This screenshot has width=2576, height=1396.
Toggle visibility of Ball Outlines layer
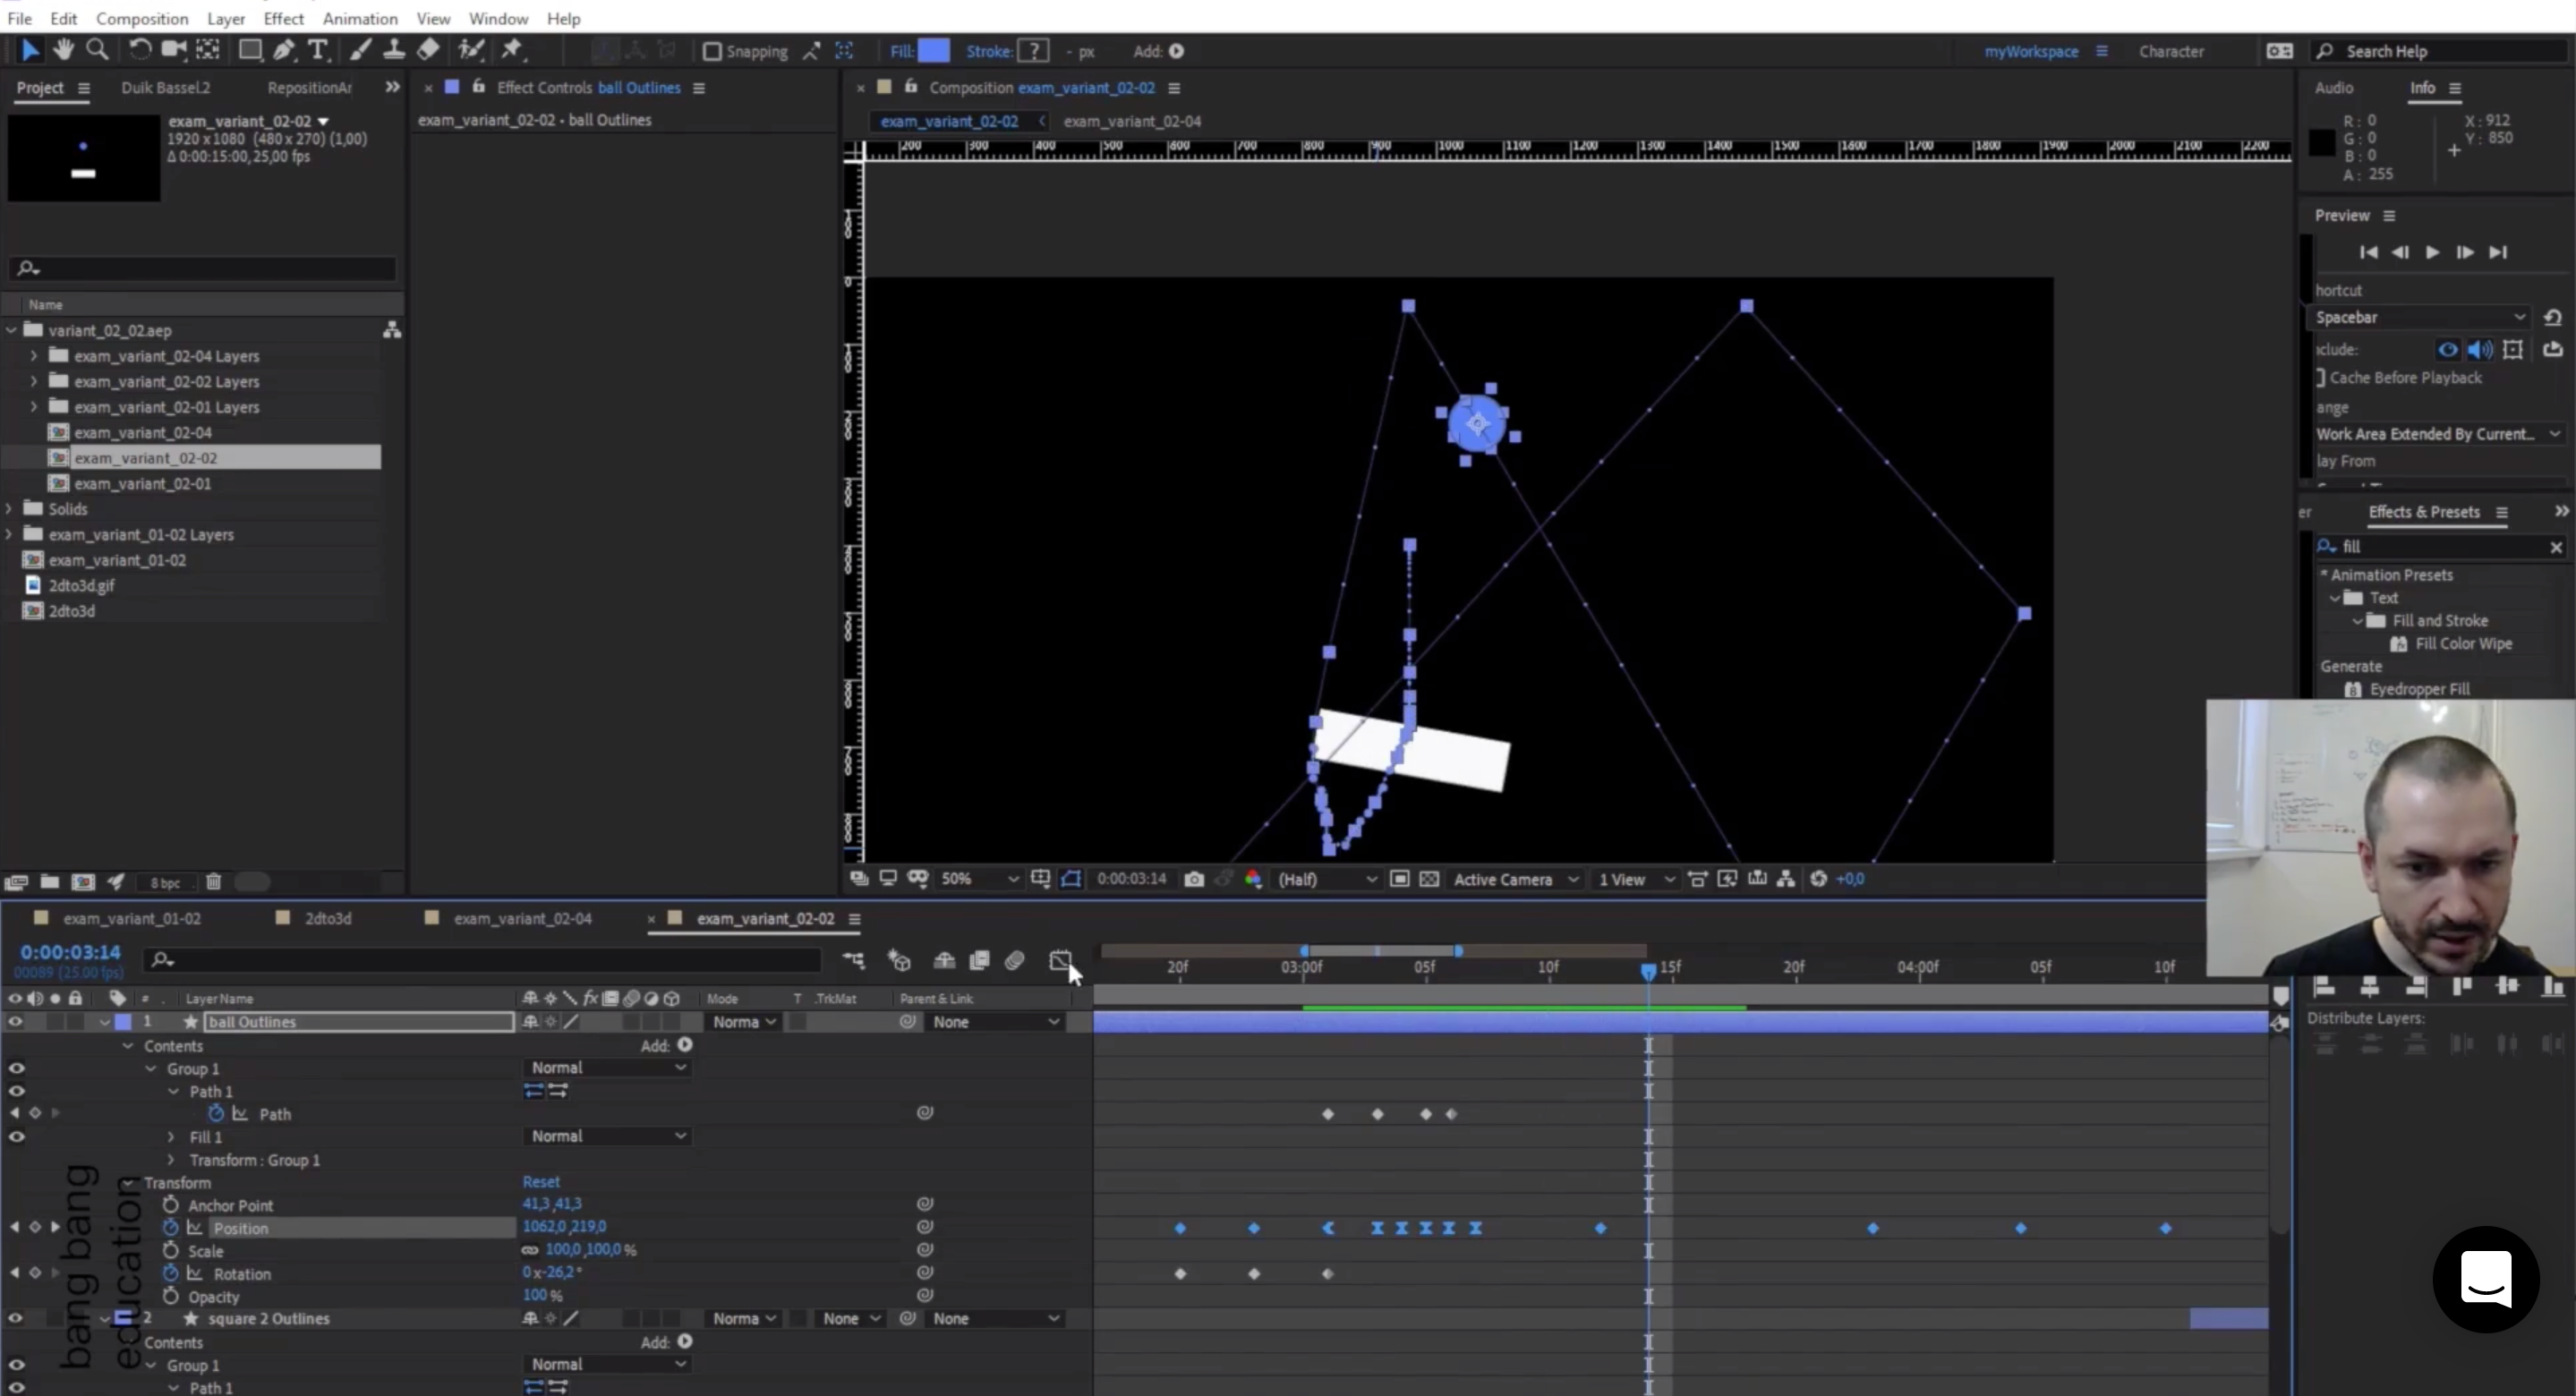pos(13,1021)
